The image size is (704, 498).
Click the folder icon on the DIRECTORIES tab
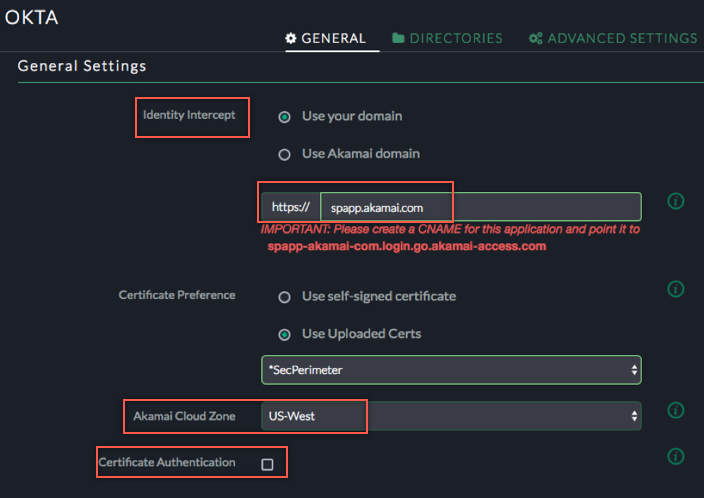398,38
